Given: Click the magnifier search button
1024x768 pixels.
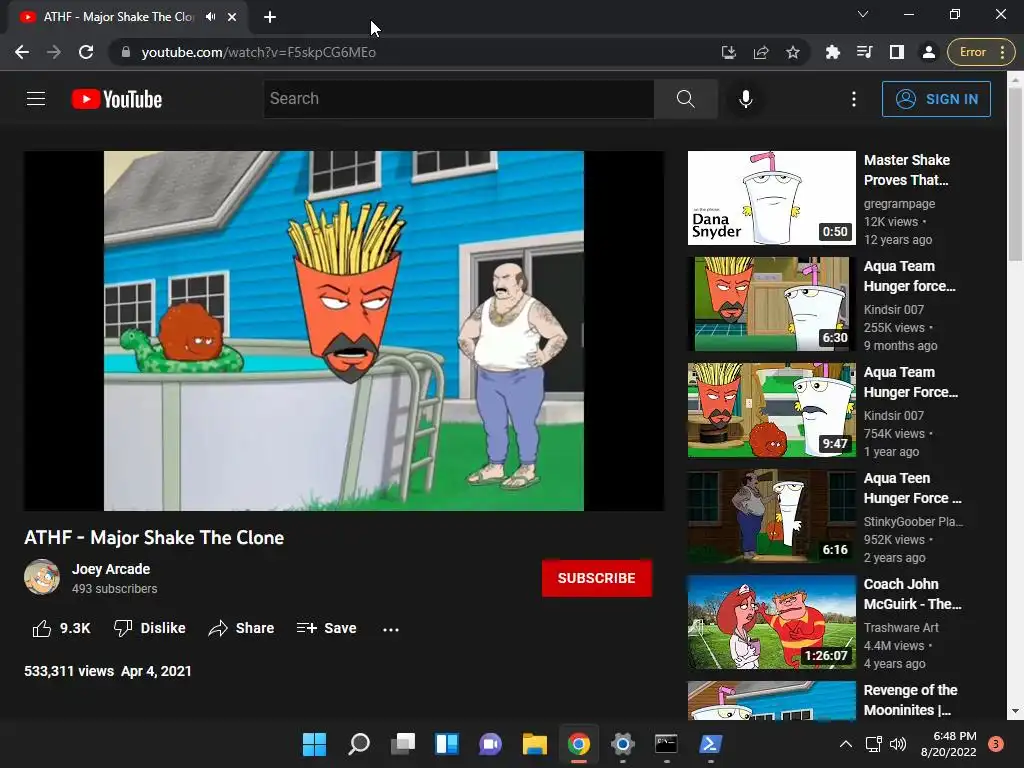Looking at the screenshot, I should coord(686,99).
